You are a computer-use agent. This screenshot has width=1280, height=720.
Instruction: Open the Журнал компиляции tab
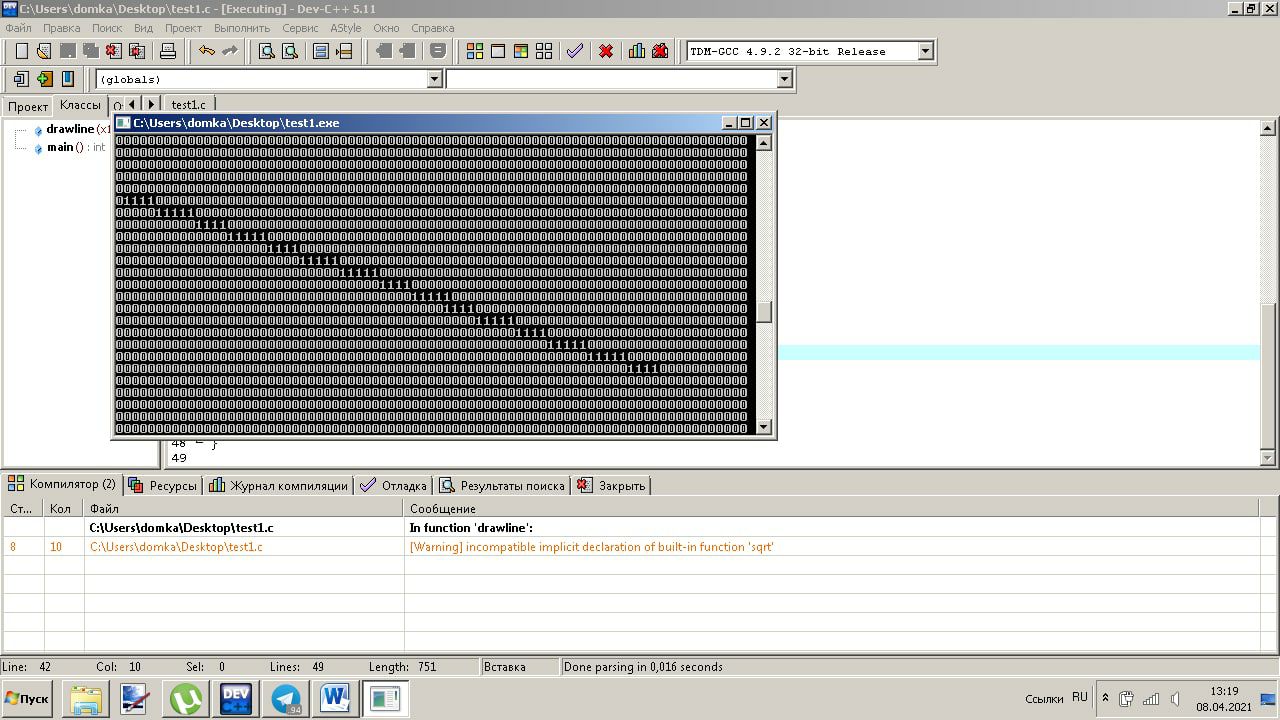(278, 485)
